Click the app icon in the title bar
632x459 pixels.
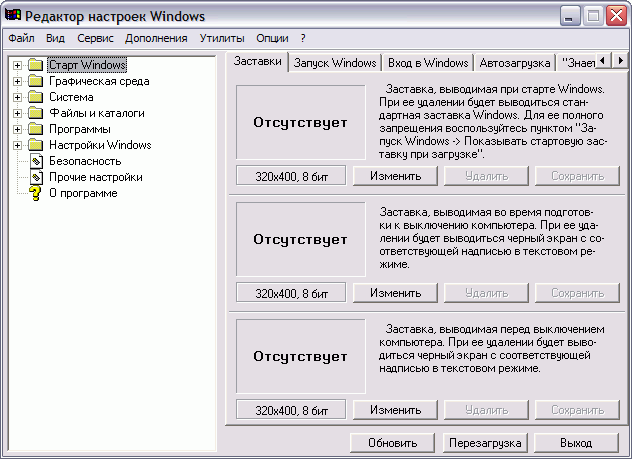click(x=12, y=15)
